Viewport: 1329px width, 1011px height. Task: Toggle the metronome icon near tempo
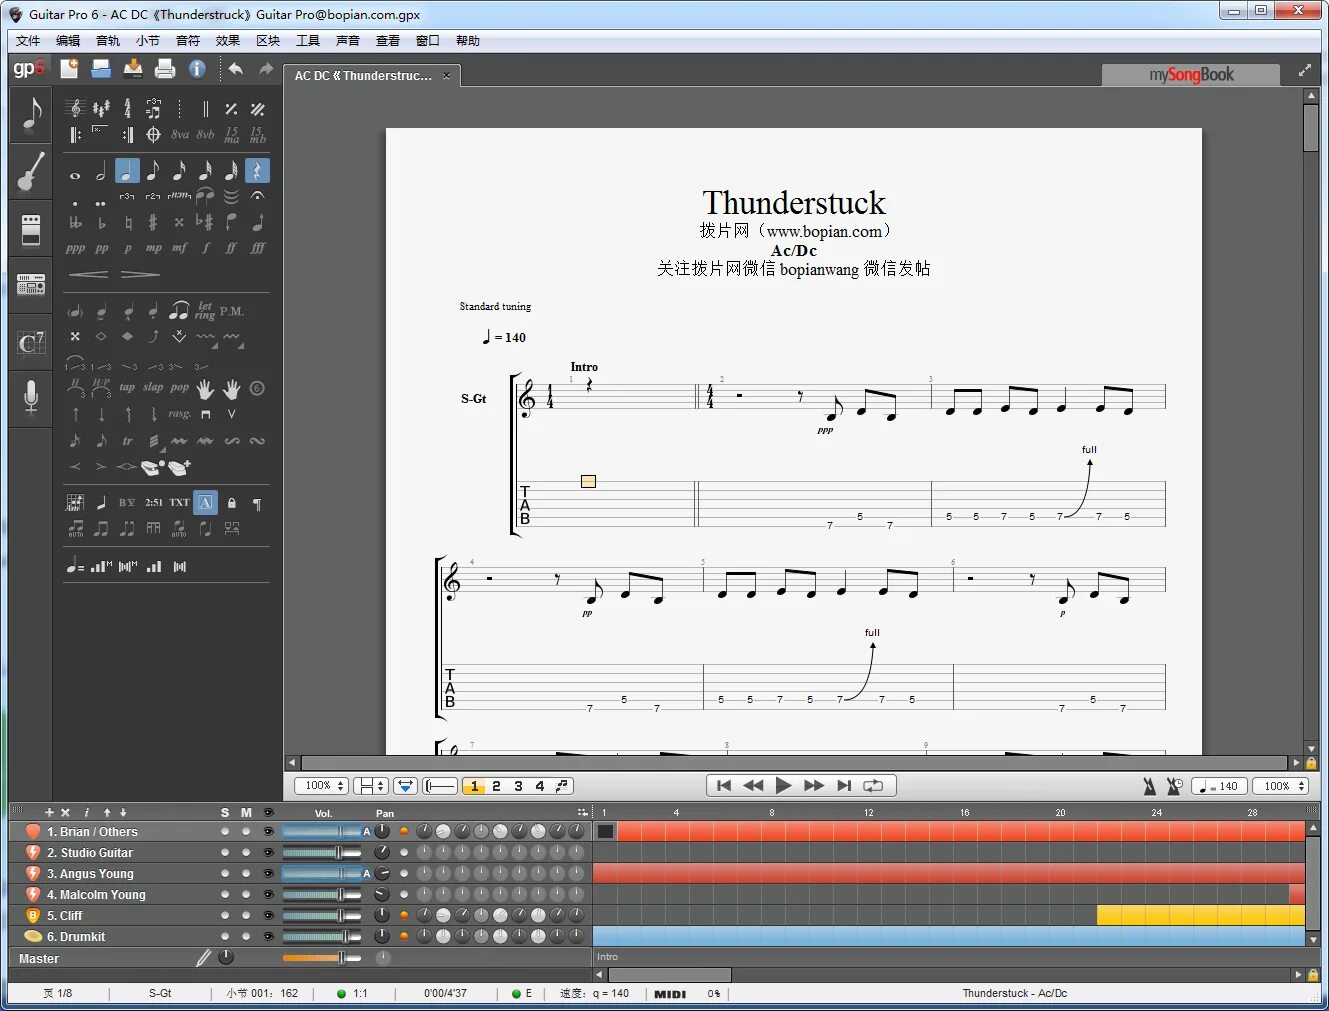[x=1150, y=786]
